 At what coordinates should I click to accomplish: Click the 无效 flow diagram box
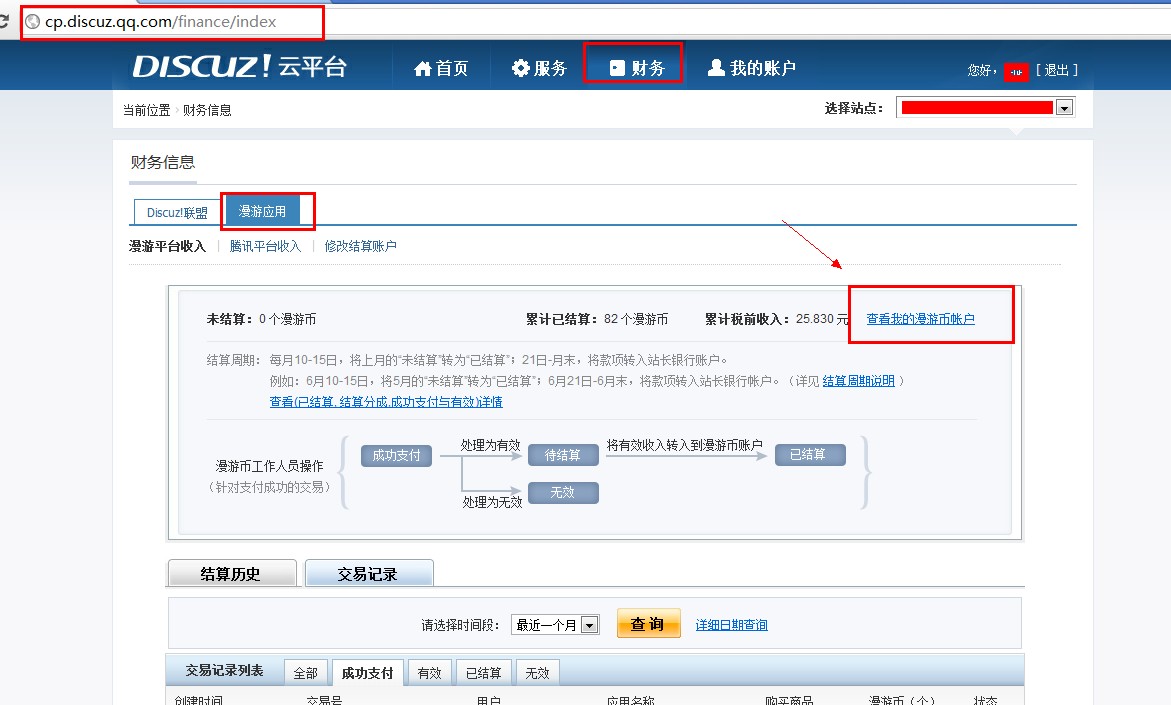click(563, 493)
